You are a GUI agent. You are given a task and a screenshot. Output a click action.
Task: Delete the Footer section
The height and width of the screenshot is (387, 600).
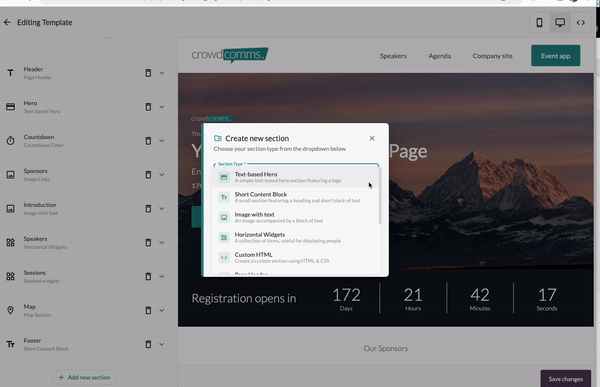[148, 344]
